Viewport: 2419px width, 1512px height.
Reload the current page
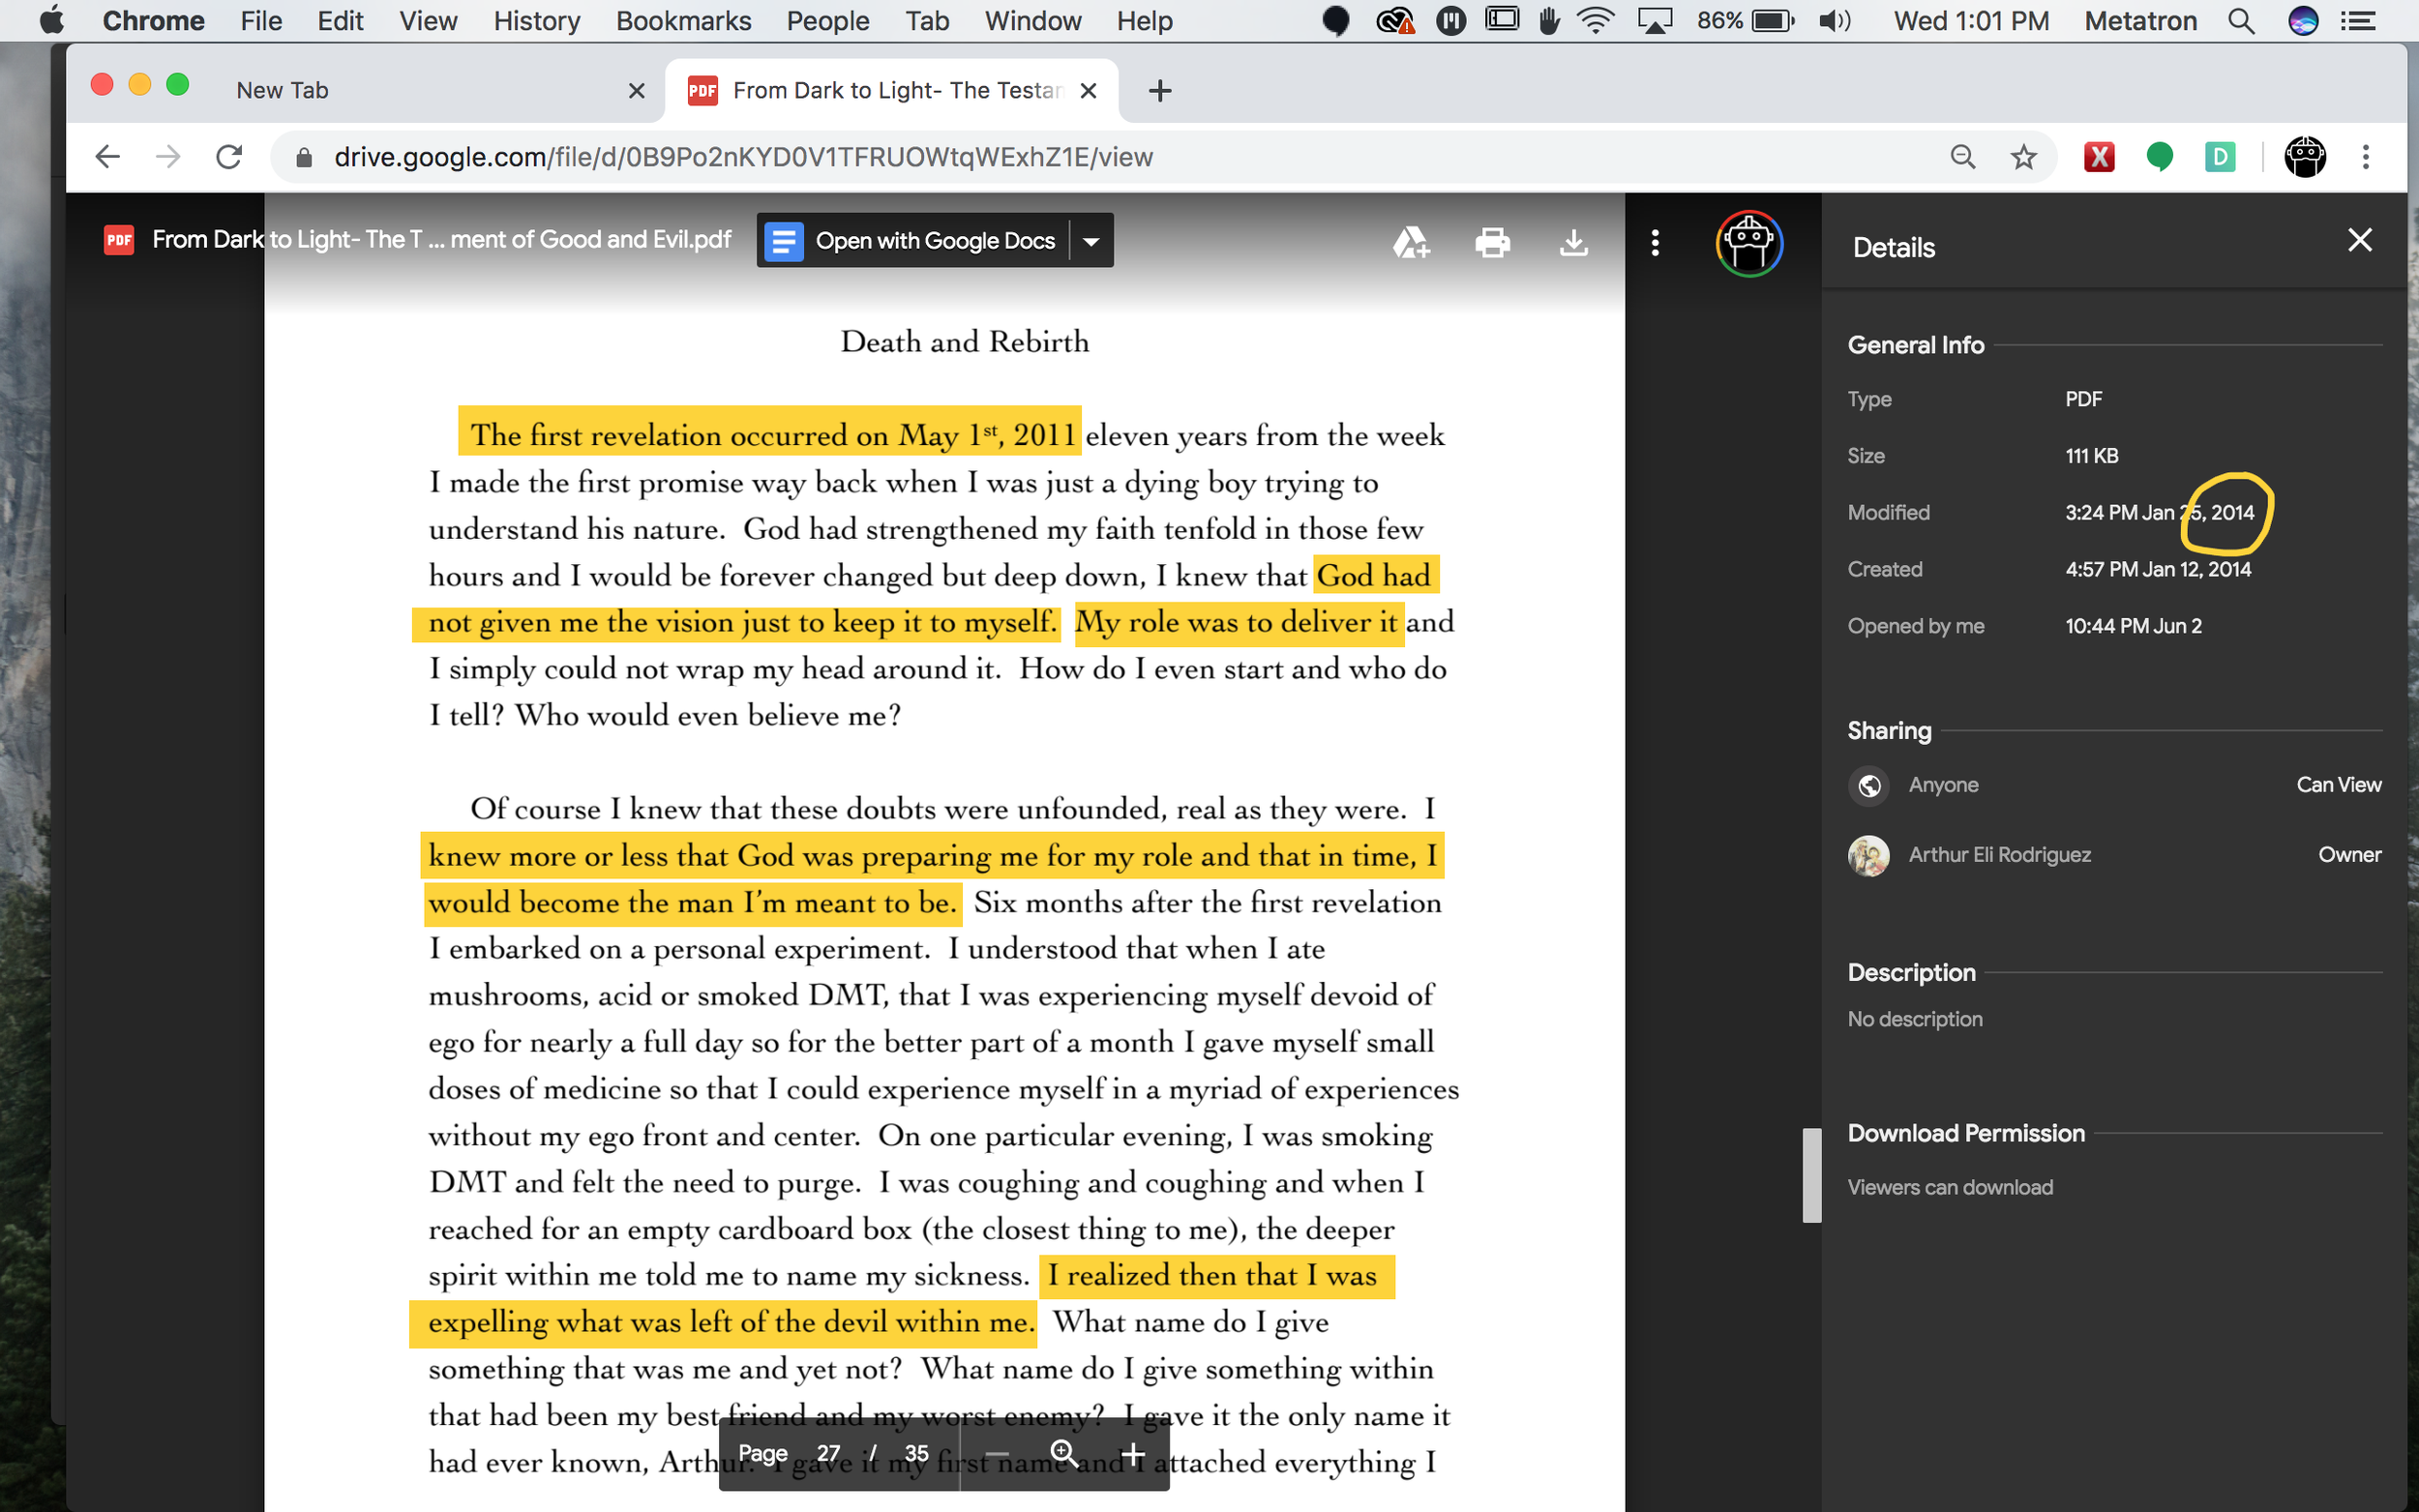point(229,157)
